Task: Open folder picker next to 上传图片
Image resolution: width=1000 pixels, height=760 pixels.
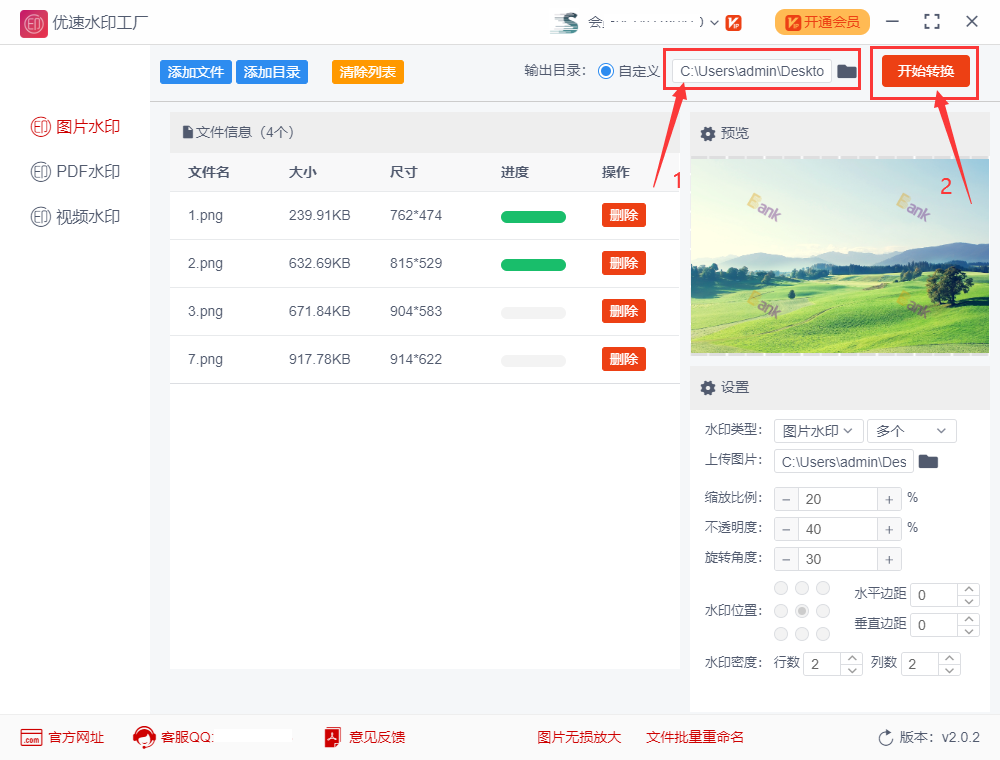Action: pos(927,461)
